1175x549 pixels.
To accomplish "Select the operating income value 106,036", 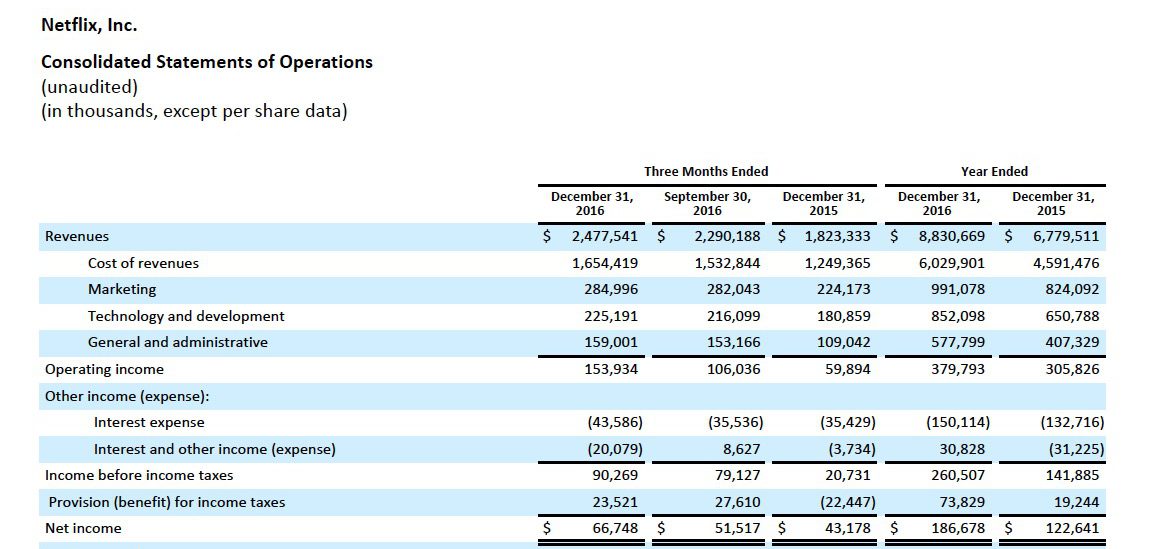I will (727, 369).
